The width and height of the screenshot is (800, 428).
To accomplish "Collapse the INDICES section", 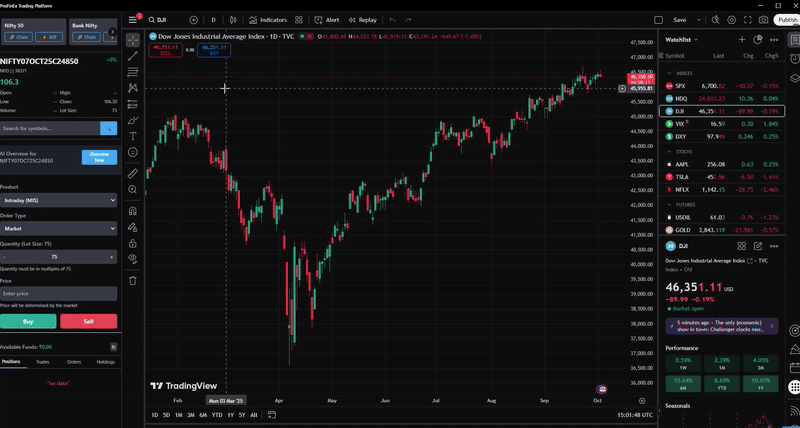I will click(x=670, y=73).
